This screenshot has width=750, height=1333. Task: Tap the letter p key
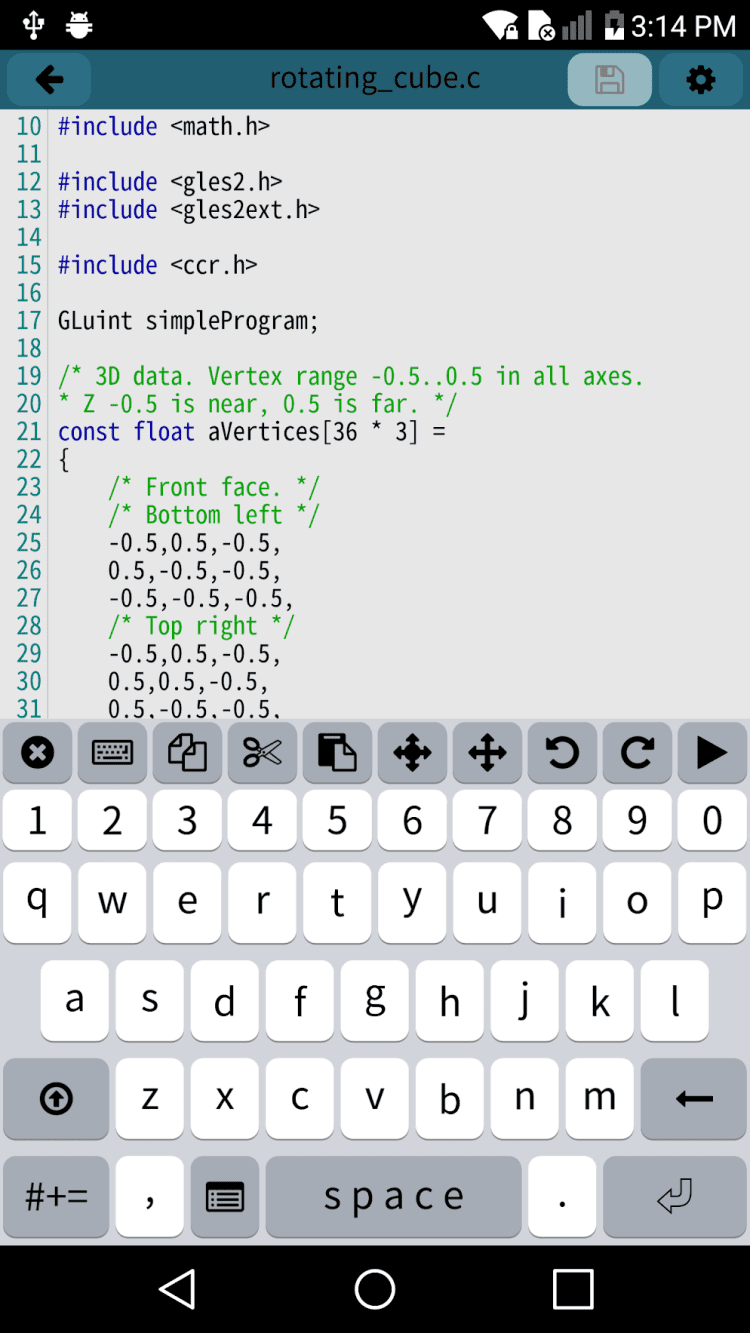pos(712,903)
